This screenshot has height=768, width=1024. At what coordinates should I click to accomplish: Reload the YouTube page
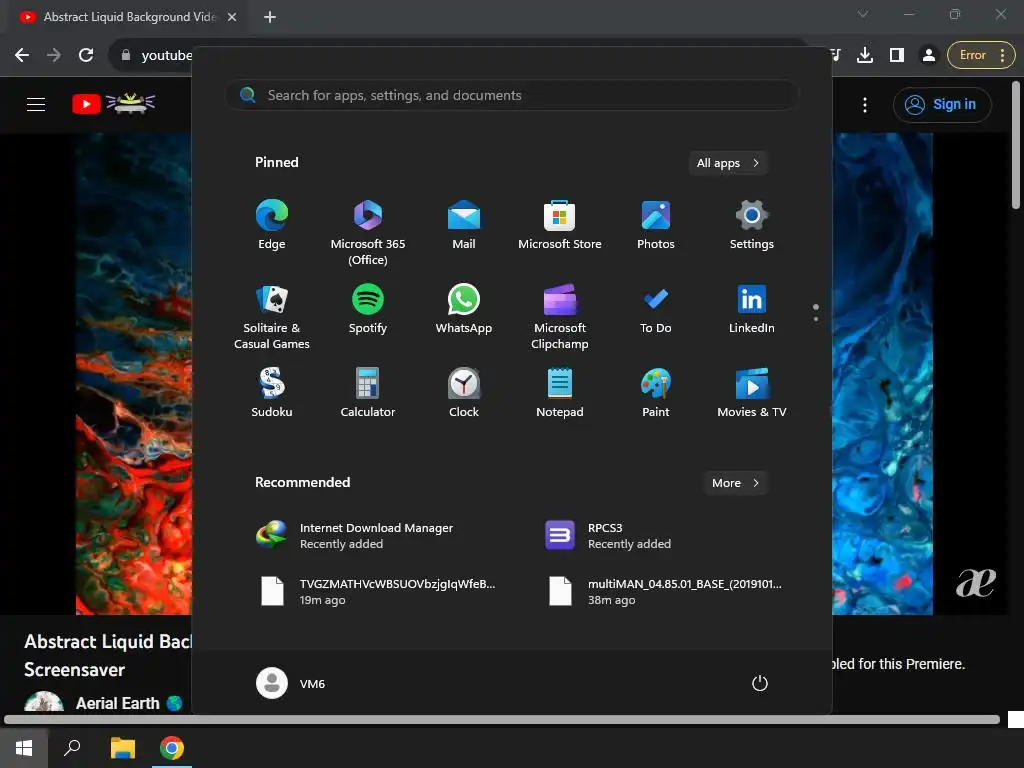(x=86, y=55)
